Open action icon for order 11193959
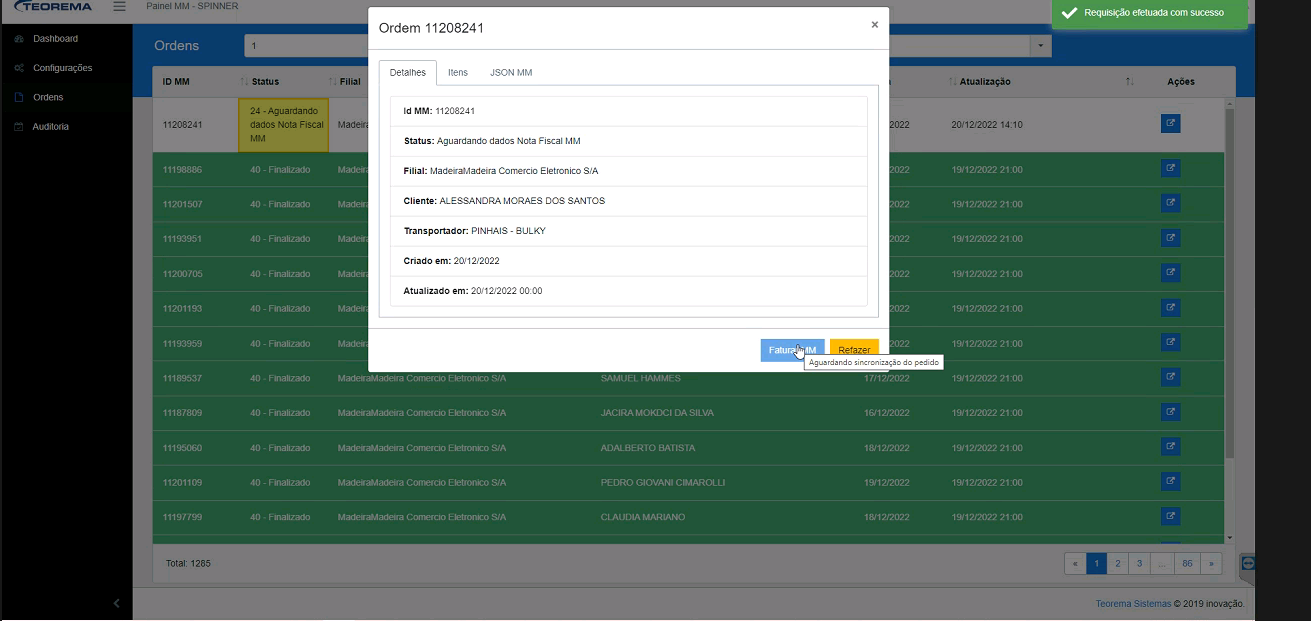The height and width of the screenshot is (621, 1311). pos(1170,343)
